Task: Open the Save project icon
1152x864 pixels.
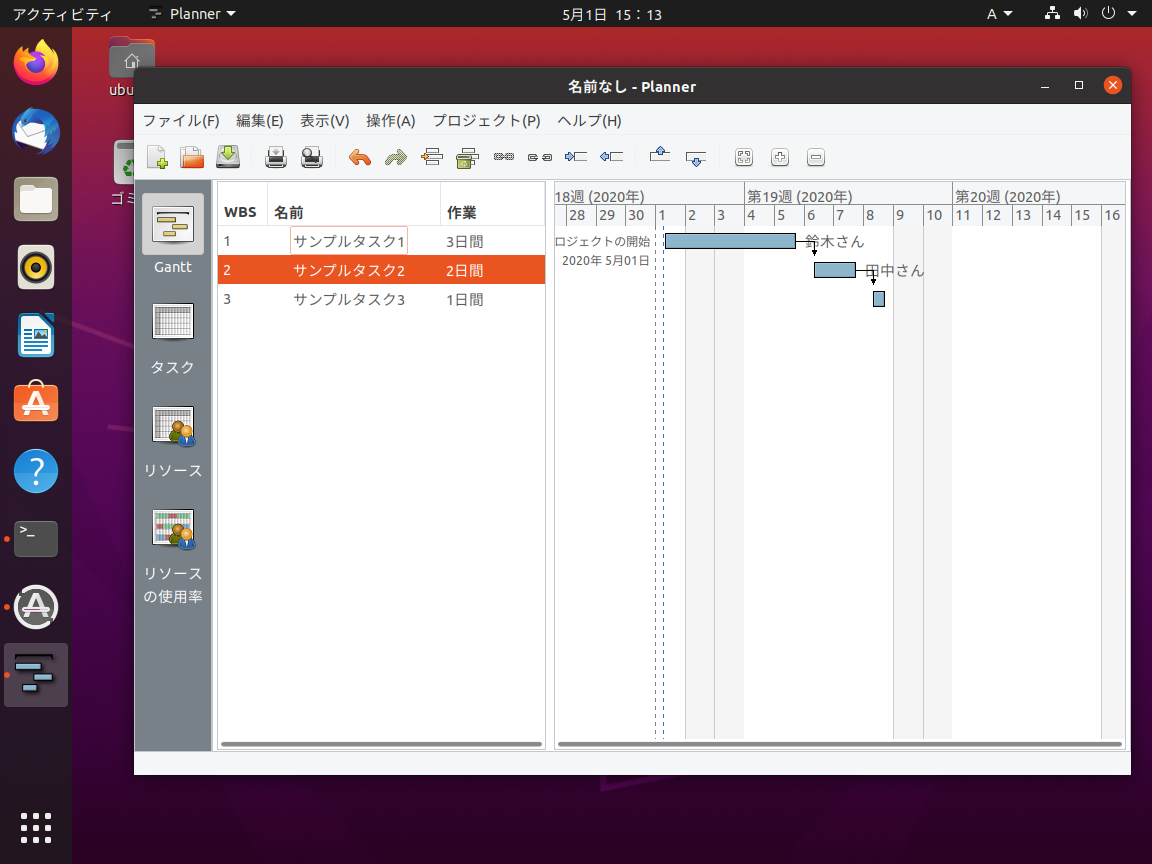Action: pos(227,157)
